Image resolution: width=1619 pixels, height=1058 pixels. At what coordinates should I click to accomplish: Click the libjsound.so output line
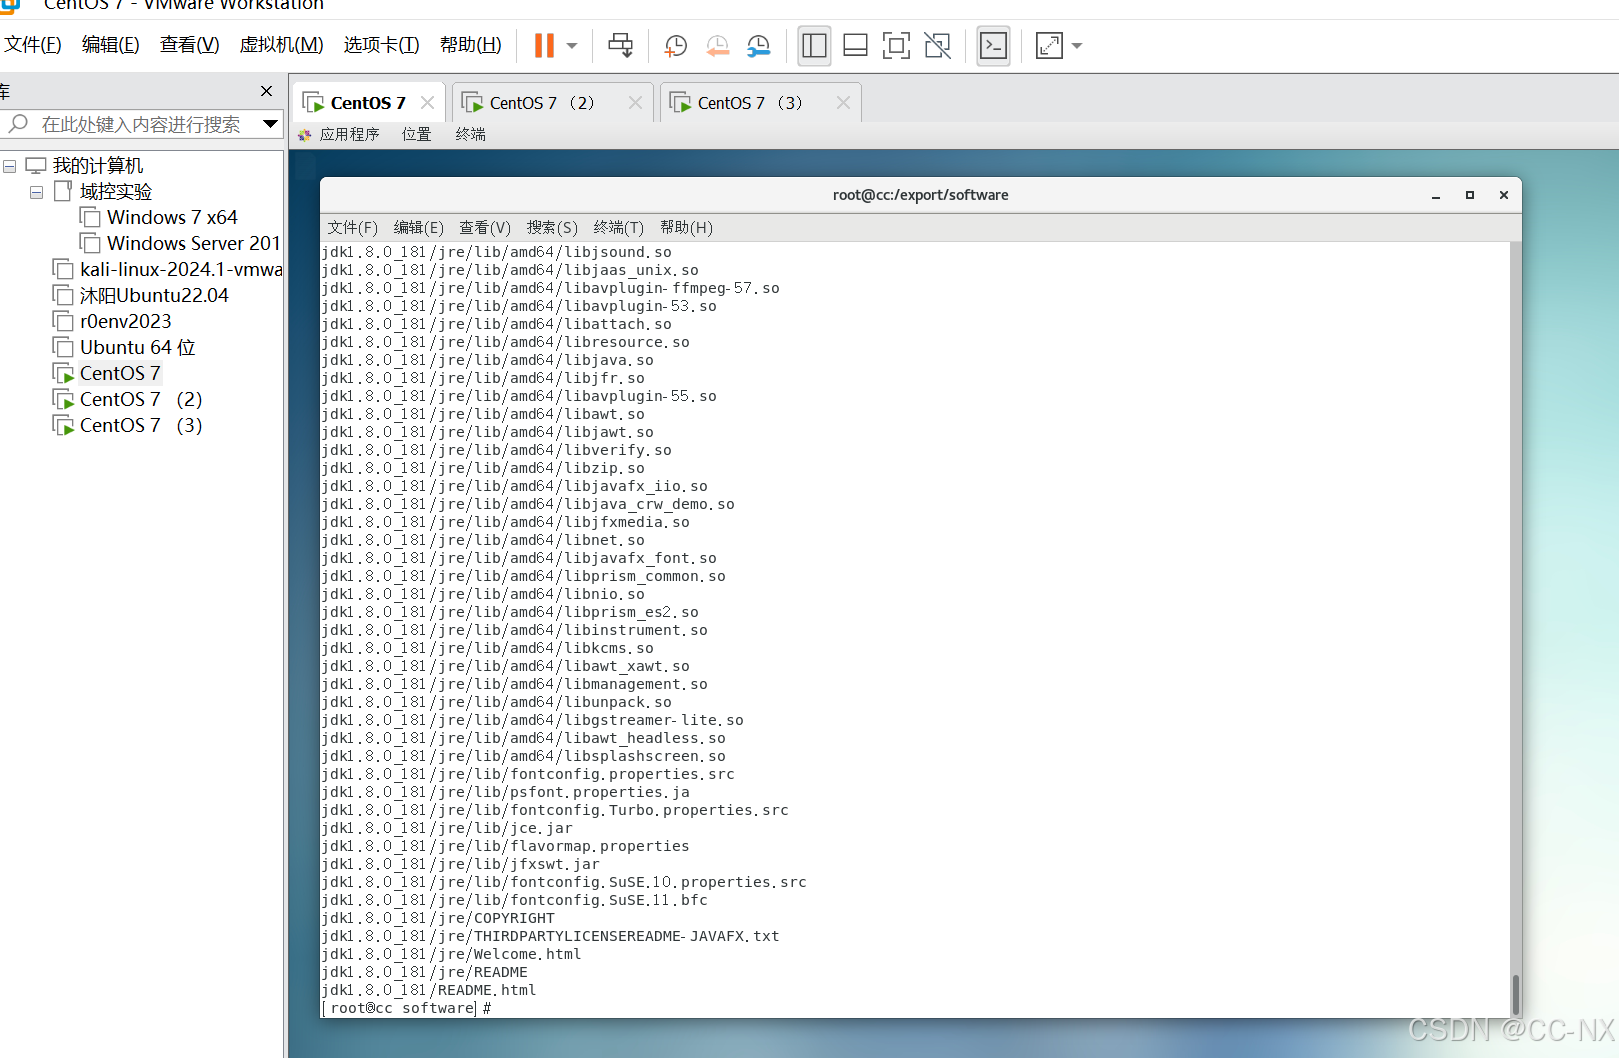[497, 252]
